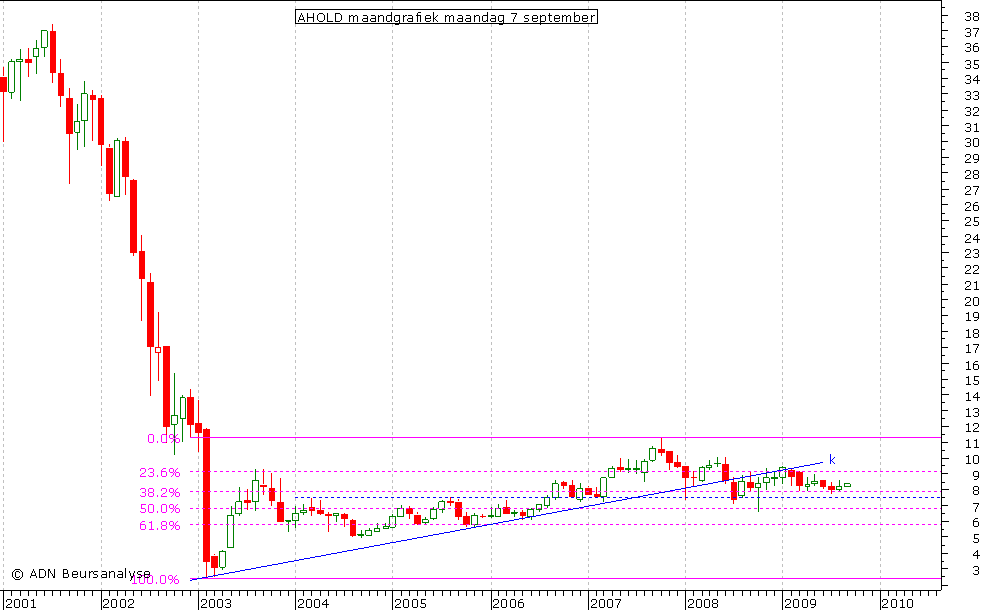This screenshot has height=610, width=982.
Task: Click the 2007 year label on the time axis
Action: click(x=605, y=603)
